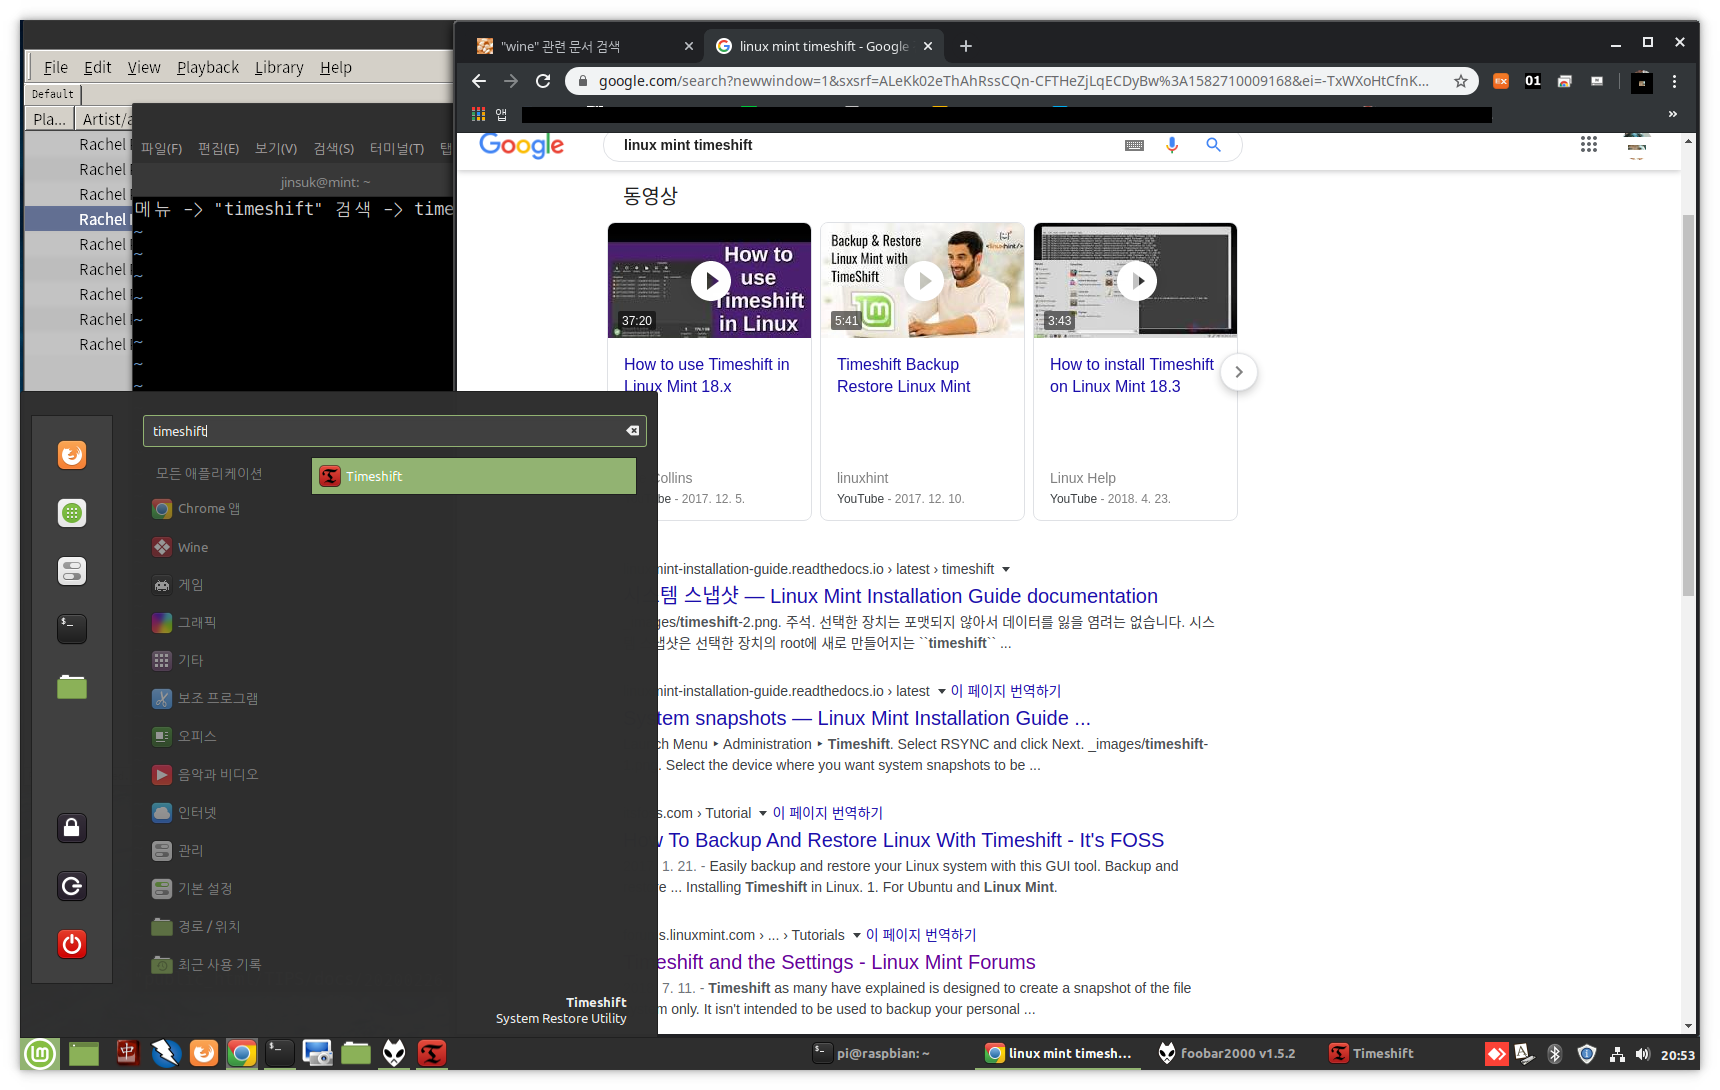Open the Playback menu in foobar2000
The image size is (1720, 1090).
tap(208, 67)
